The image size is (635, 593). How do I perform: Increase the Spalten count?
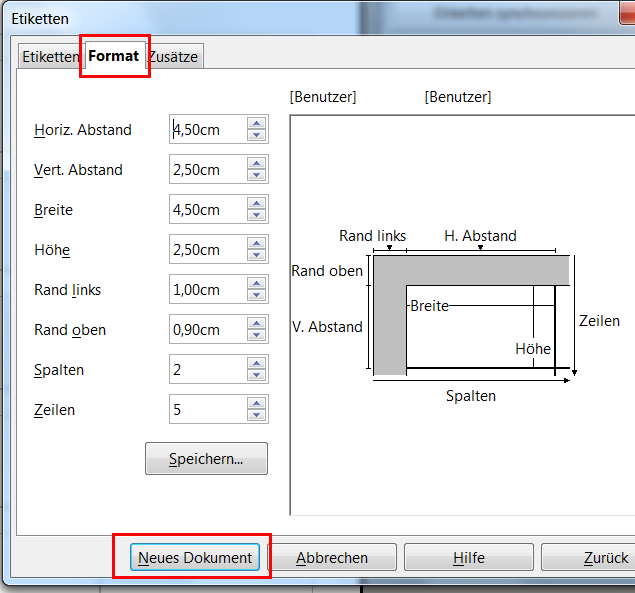pyautogui.click(x=257, y=364)
